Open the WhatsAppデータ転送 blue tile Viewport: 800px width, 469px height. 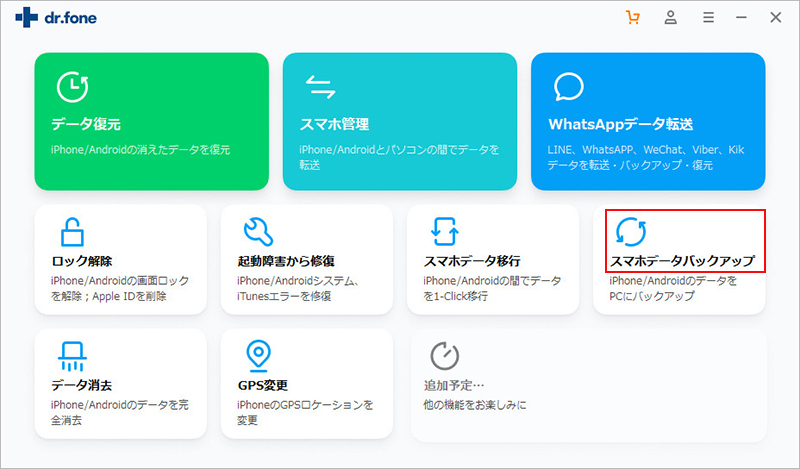647,121
